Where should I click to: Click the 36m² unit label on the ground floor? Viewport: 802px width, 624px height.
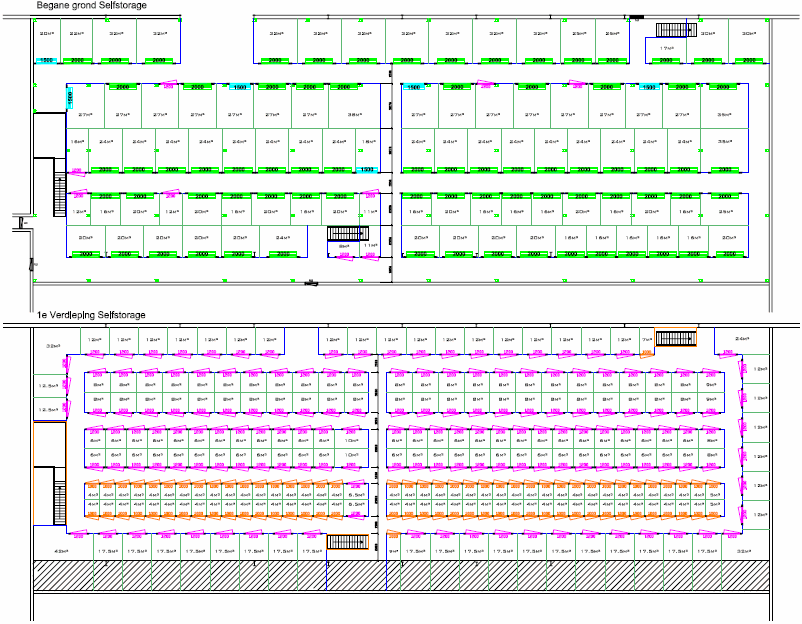pos(355,115)
